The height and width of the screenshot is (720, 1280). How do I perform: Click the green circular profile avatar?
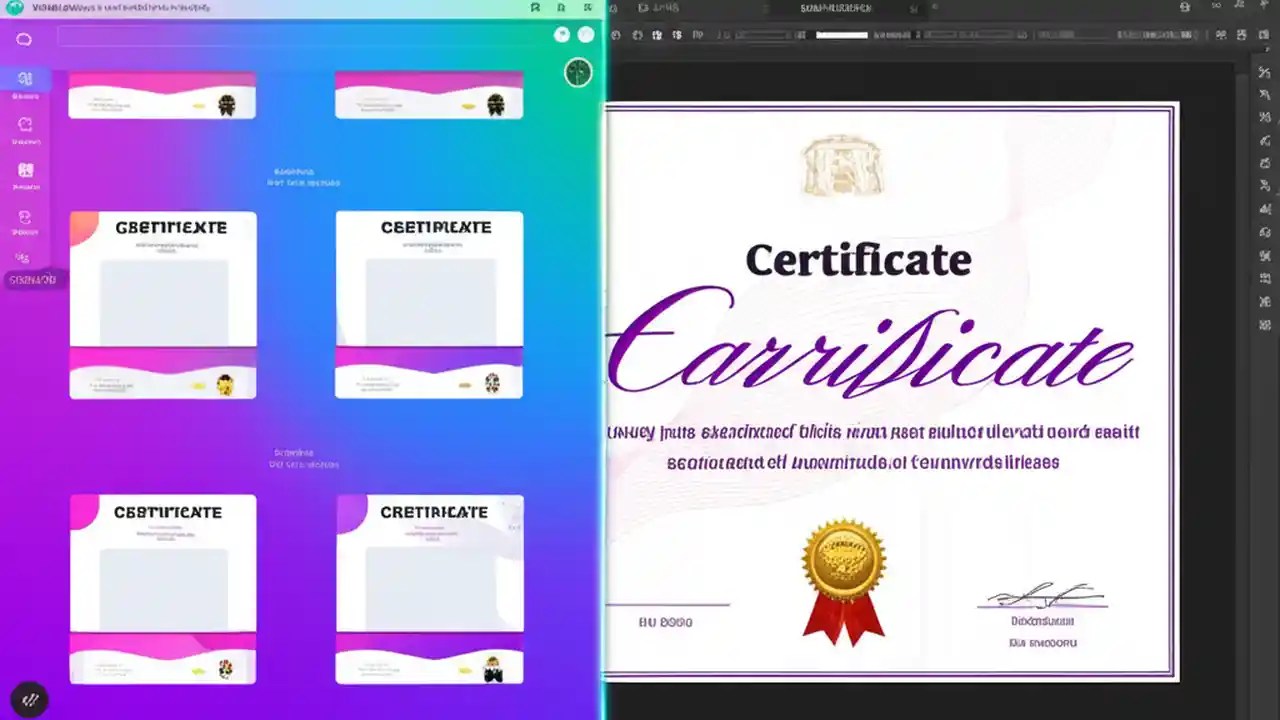pos(578,72)
